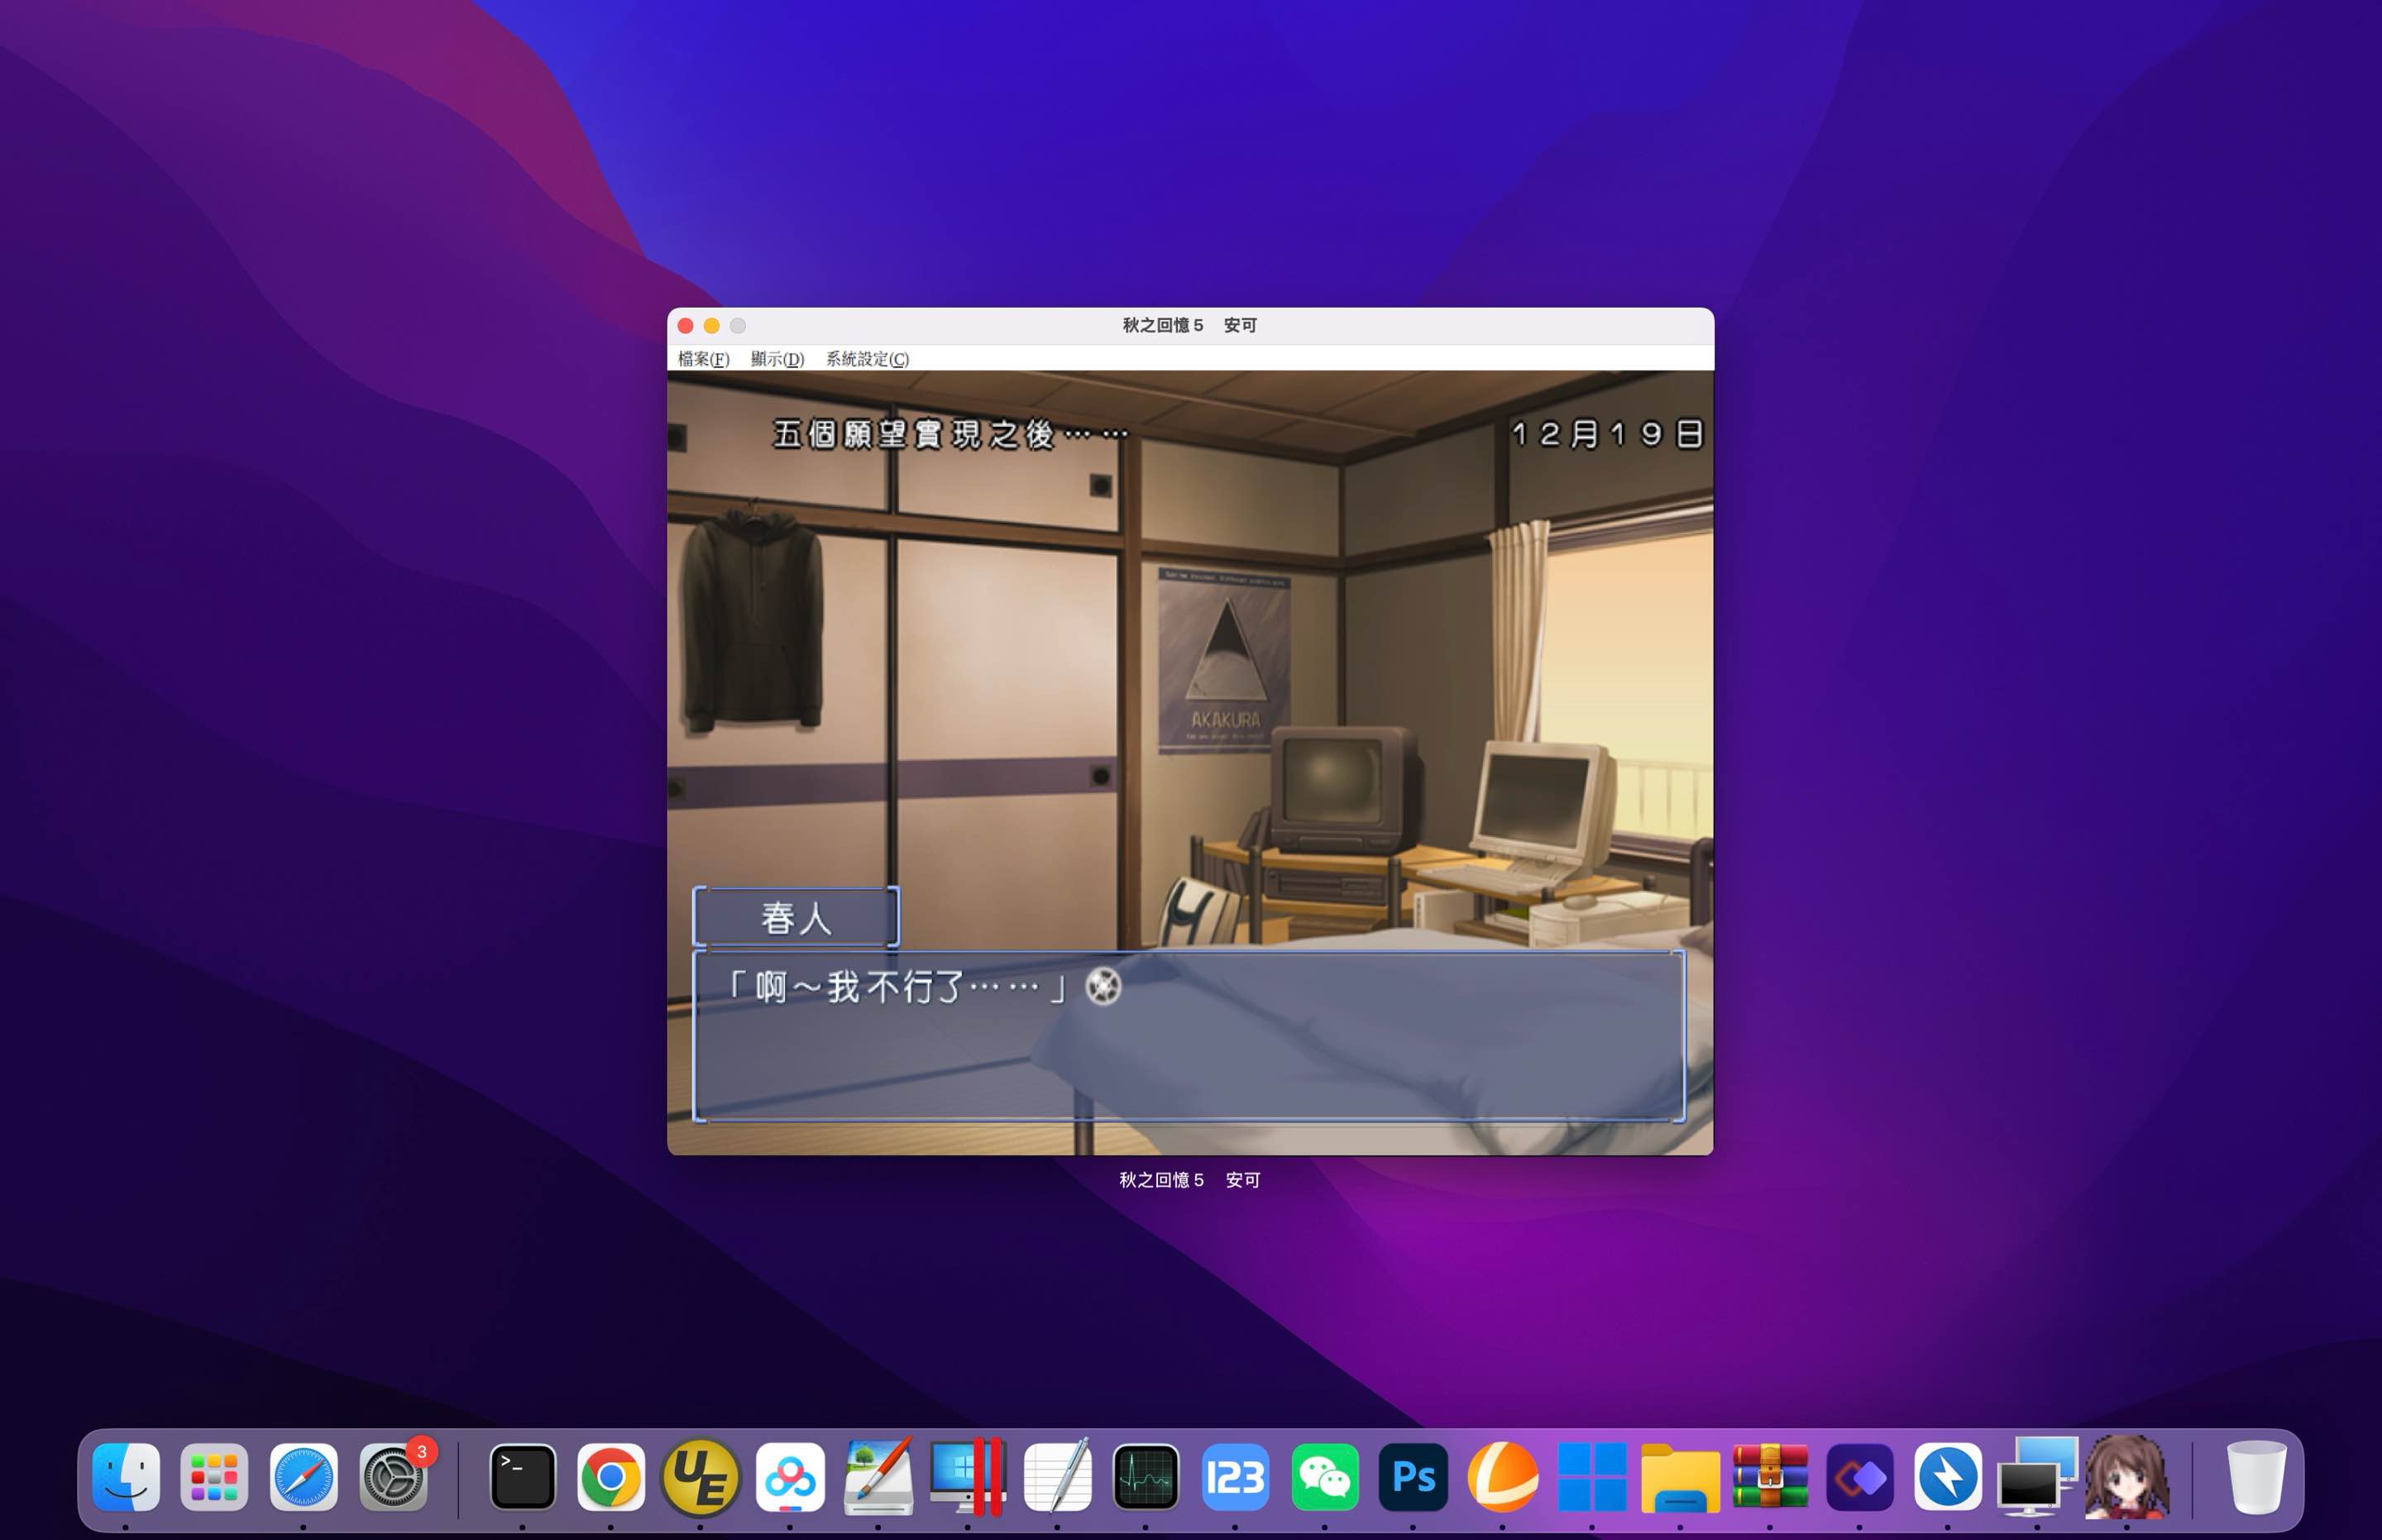Click the anime girl game icon
This screenshot has height=1540, width=2382.
[2127, 1476]
